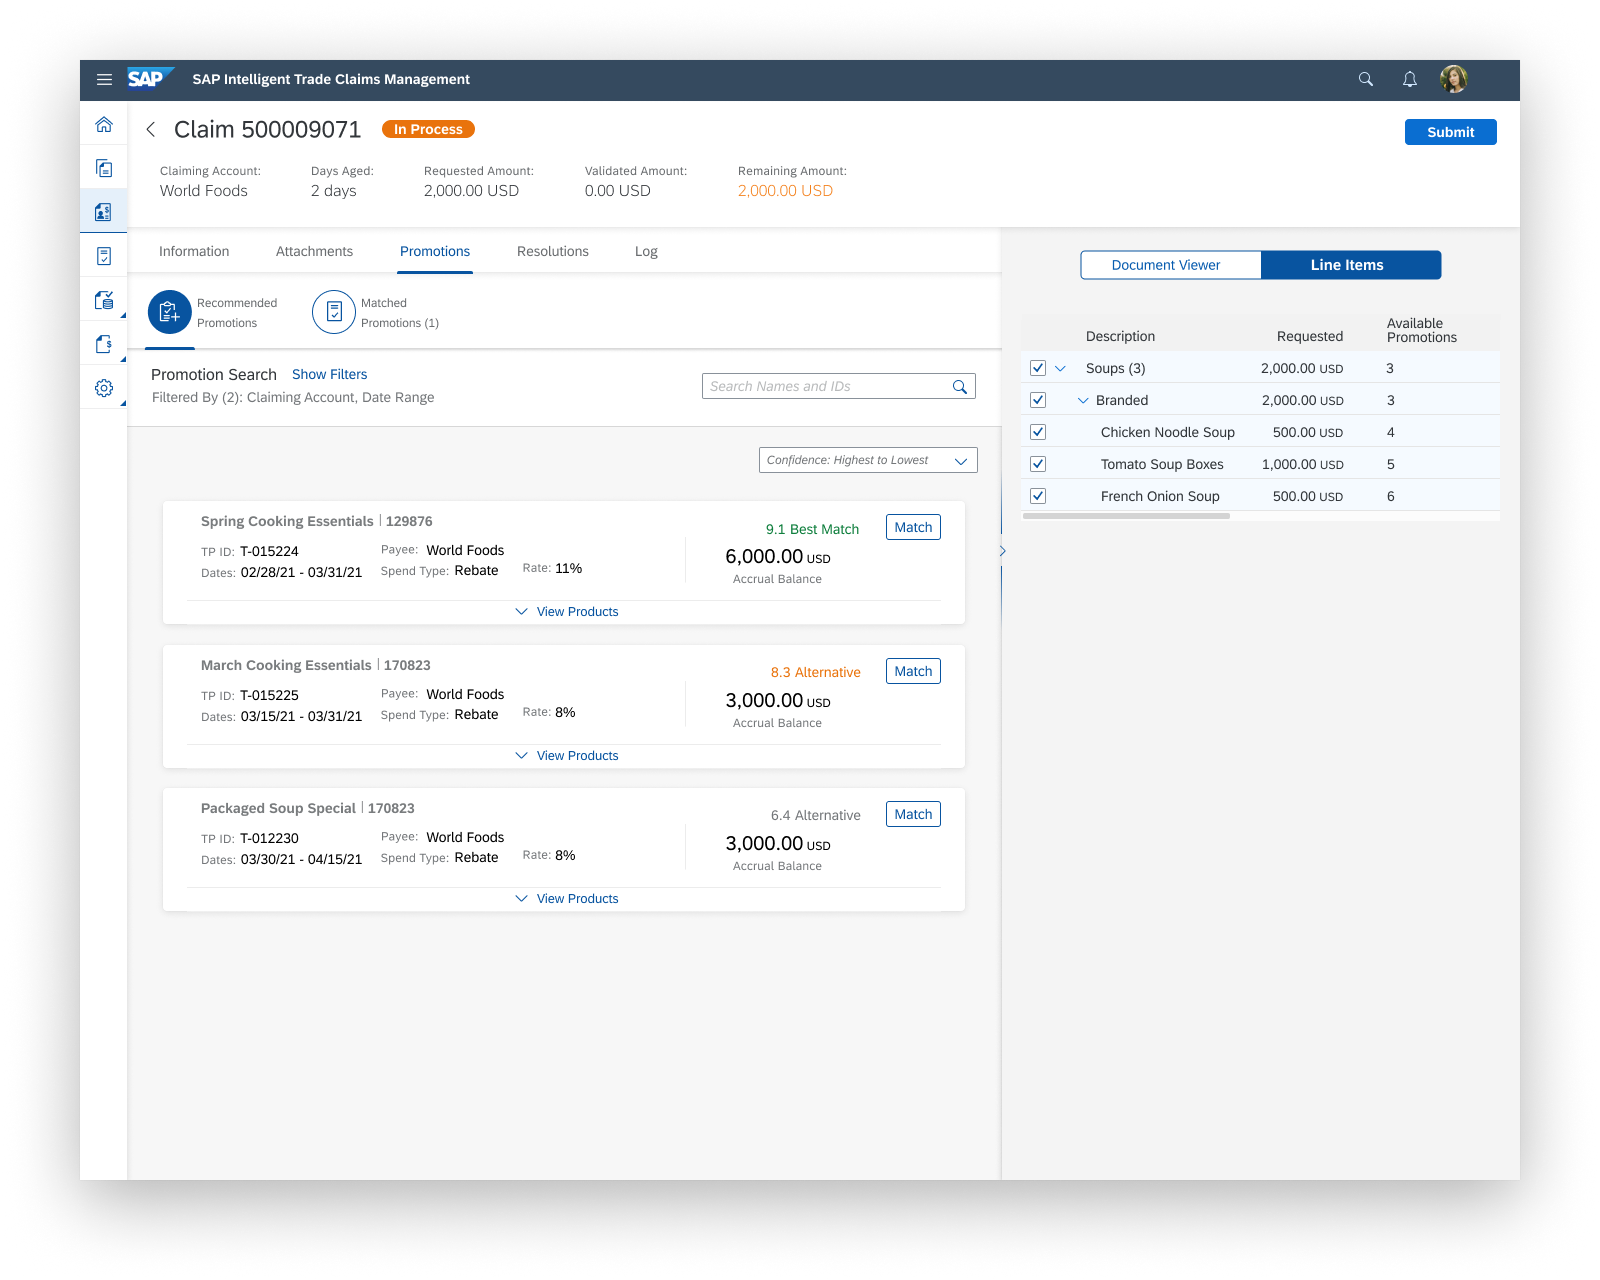Click the Chicken Noodle Soup row label
The height and width of the screenshot is (1280, 1600).
coord(1168,432)
